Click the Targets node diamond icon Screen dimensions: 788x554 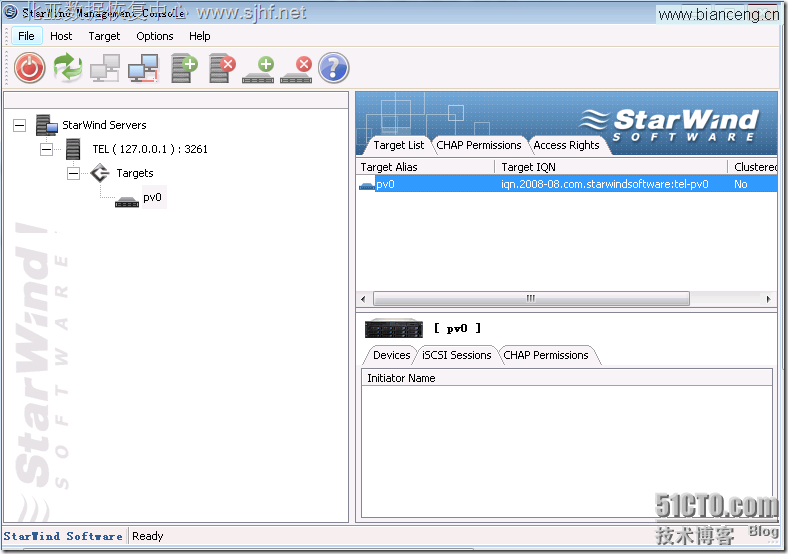pos(100,173)
